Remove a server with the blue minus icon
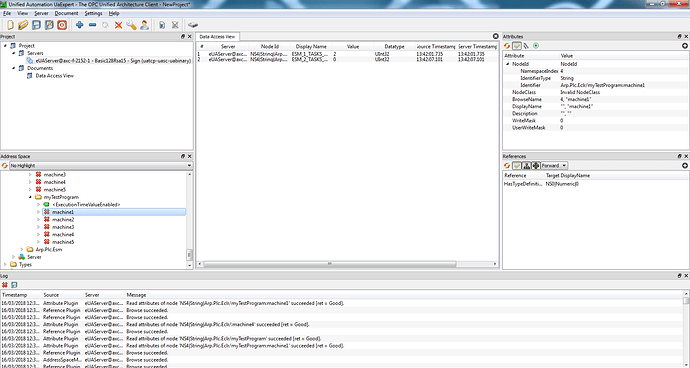The height and width of the screenshot is (368, 690). click(x=92, y=25)
